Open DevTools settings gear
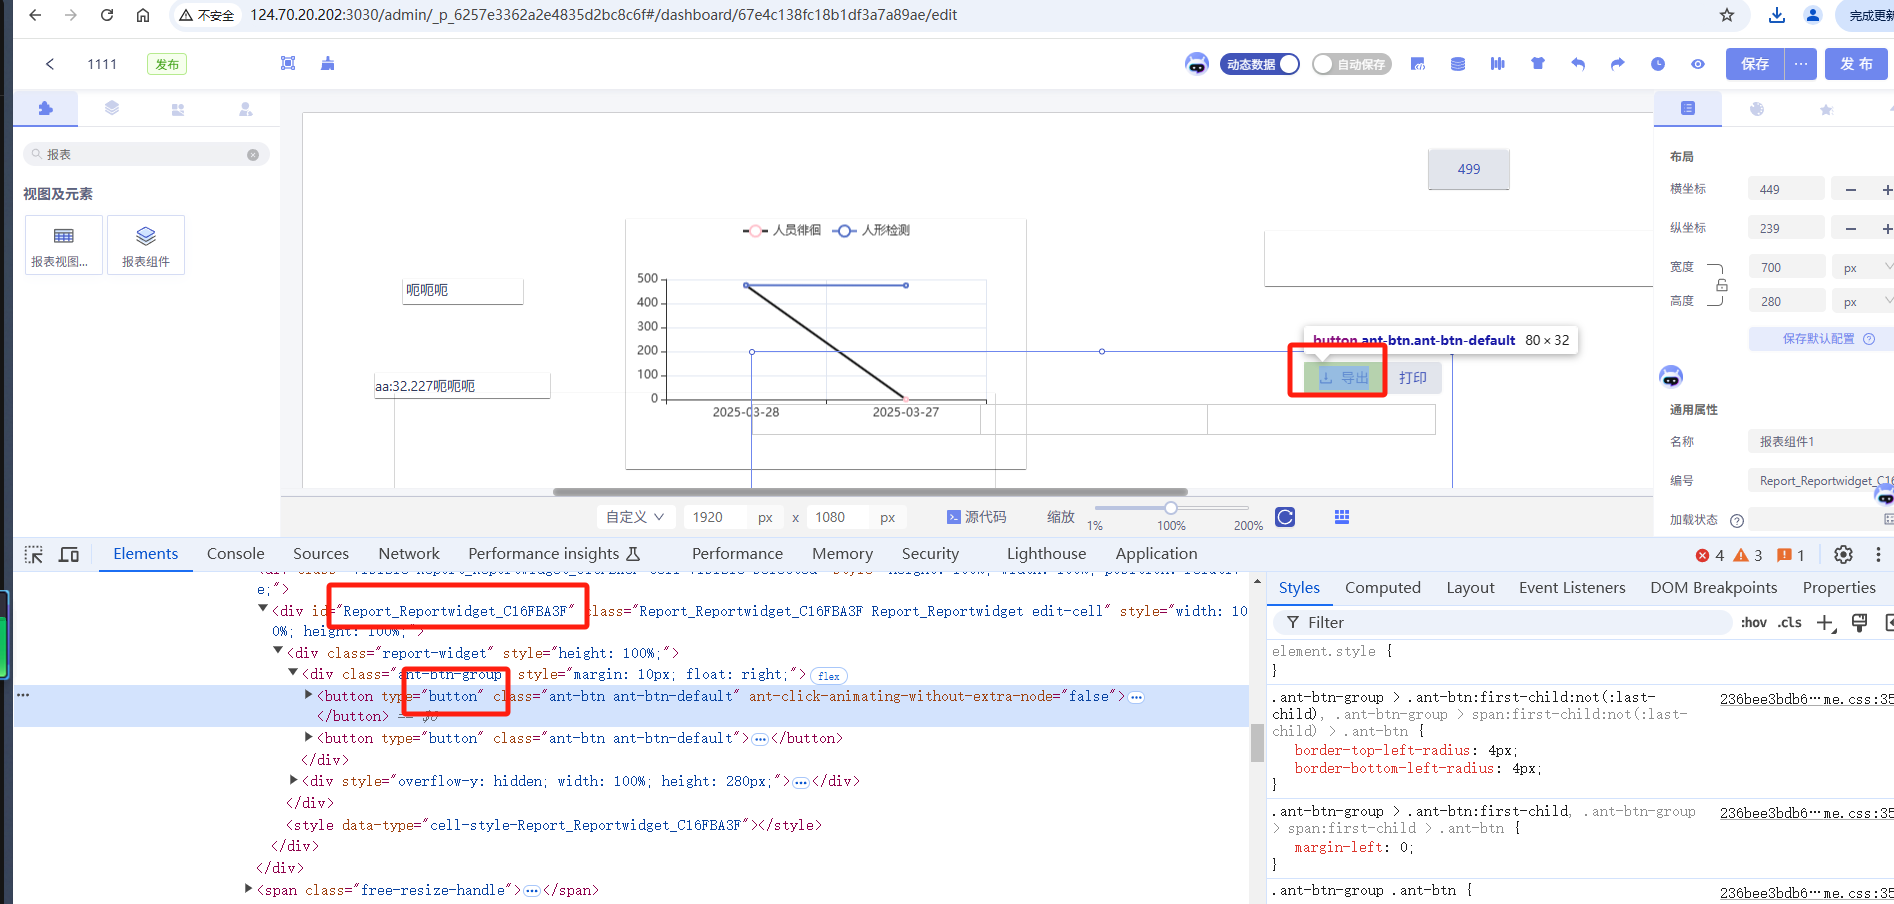Viewport: 1894px width, 904px height. 1843,554
